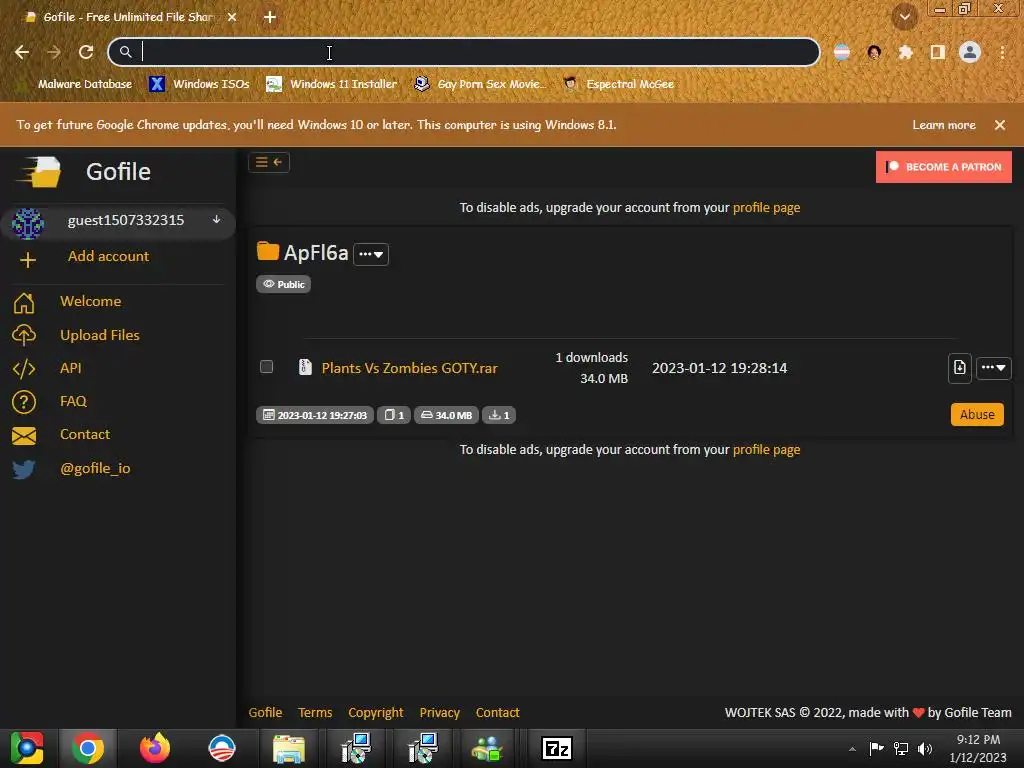Open Malware Database bookmark
The width and height of the screenshot is (1024, 768).
click(75, 84)
